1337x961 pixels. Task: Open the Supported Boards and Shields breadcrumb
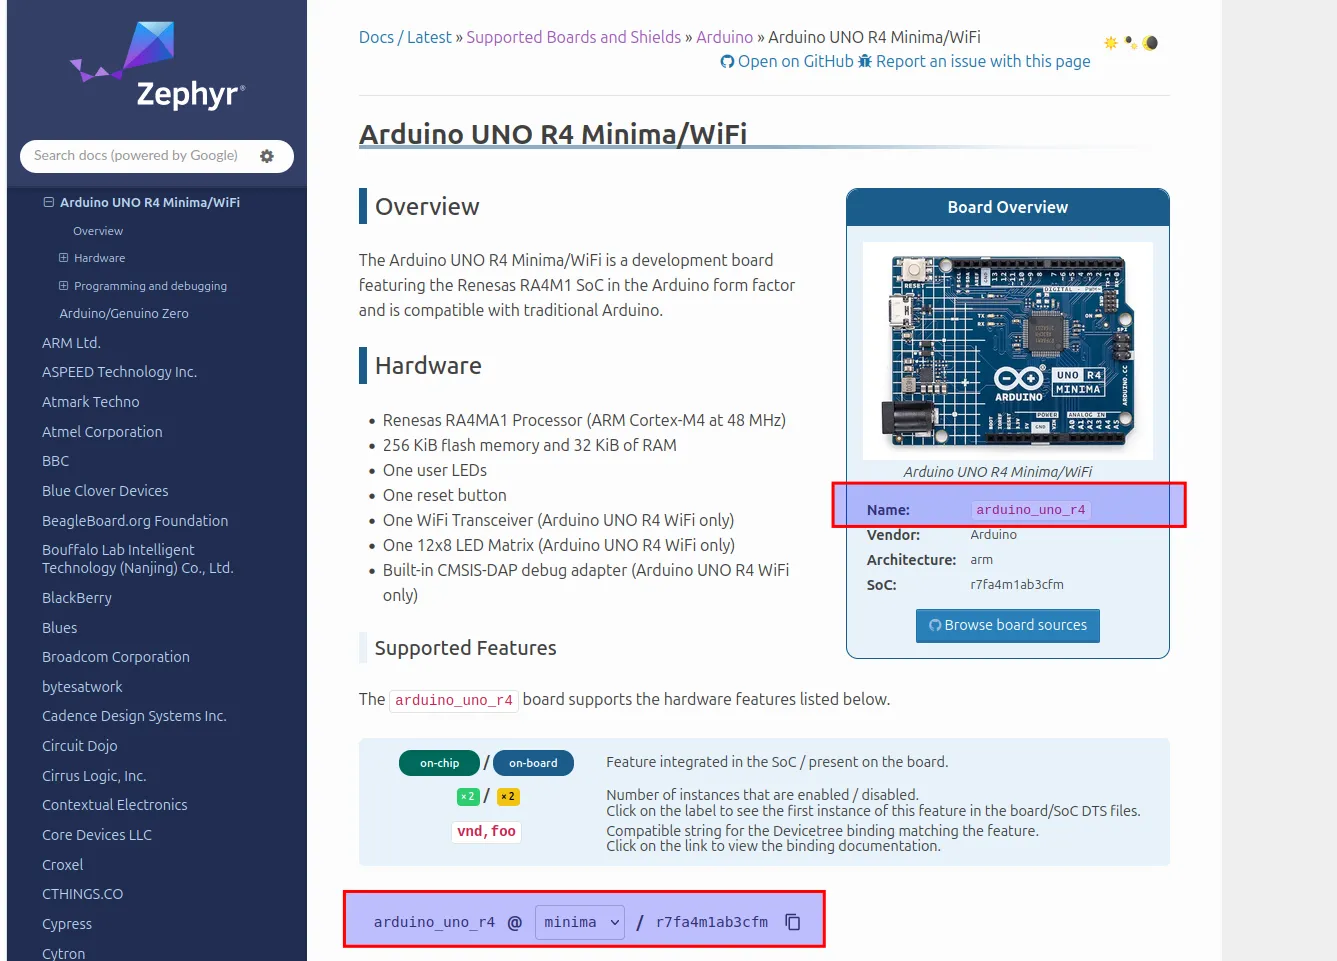pos(573,36)
